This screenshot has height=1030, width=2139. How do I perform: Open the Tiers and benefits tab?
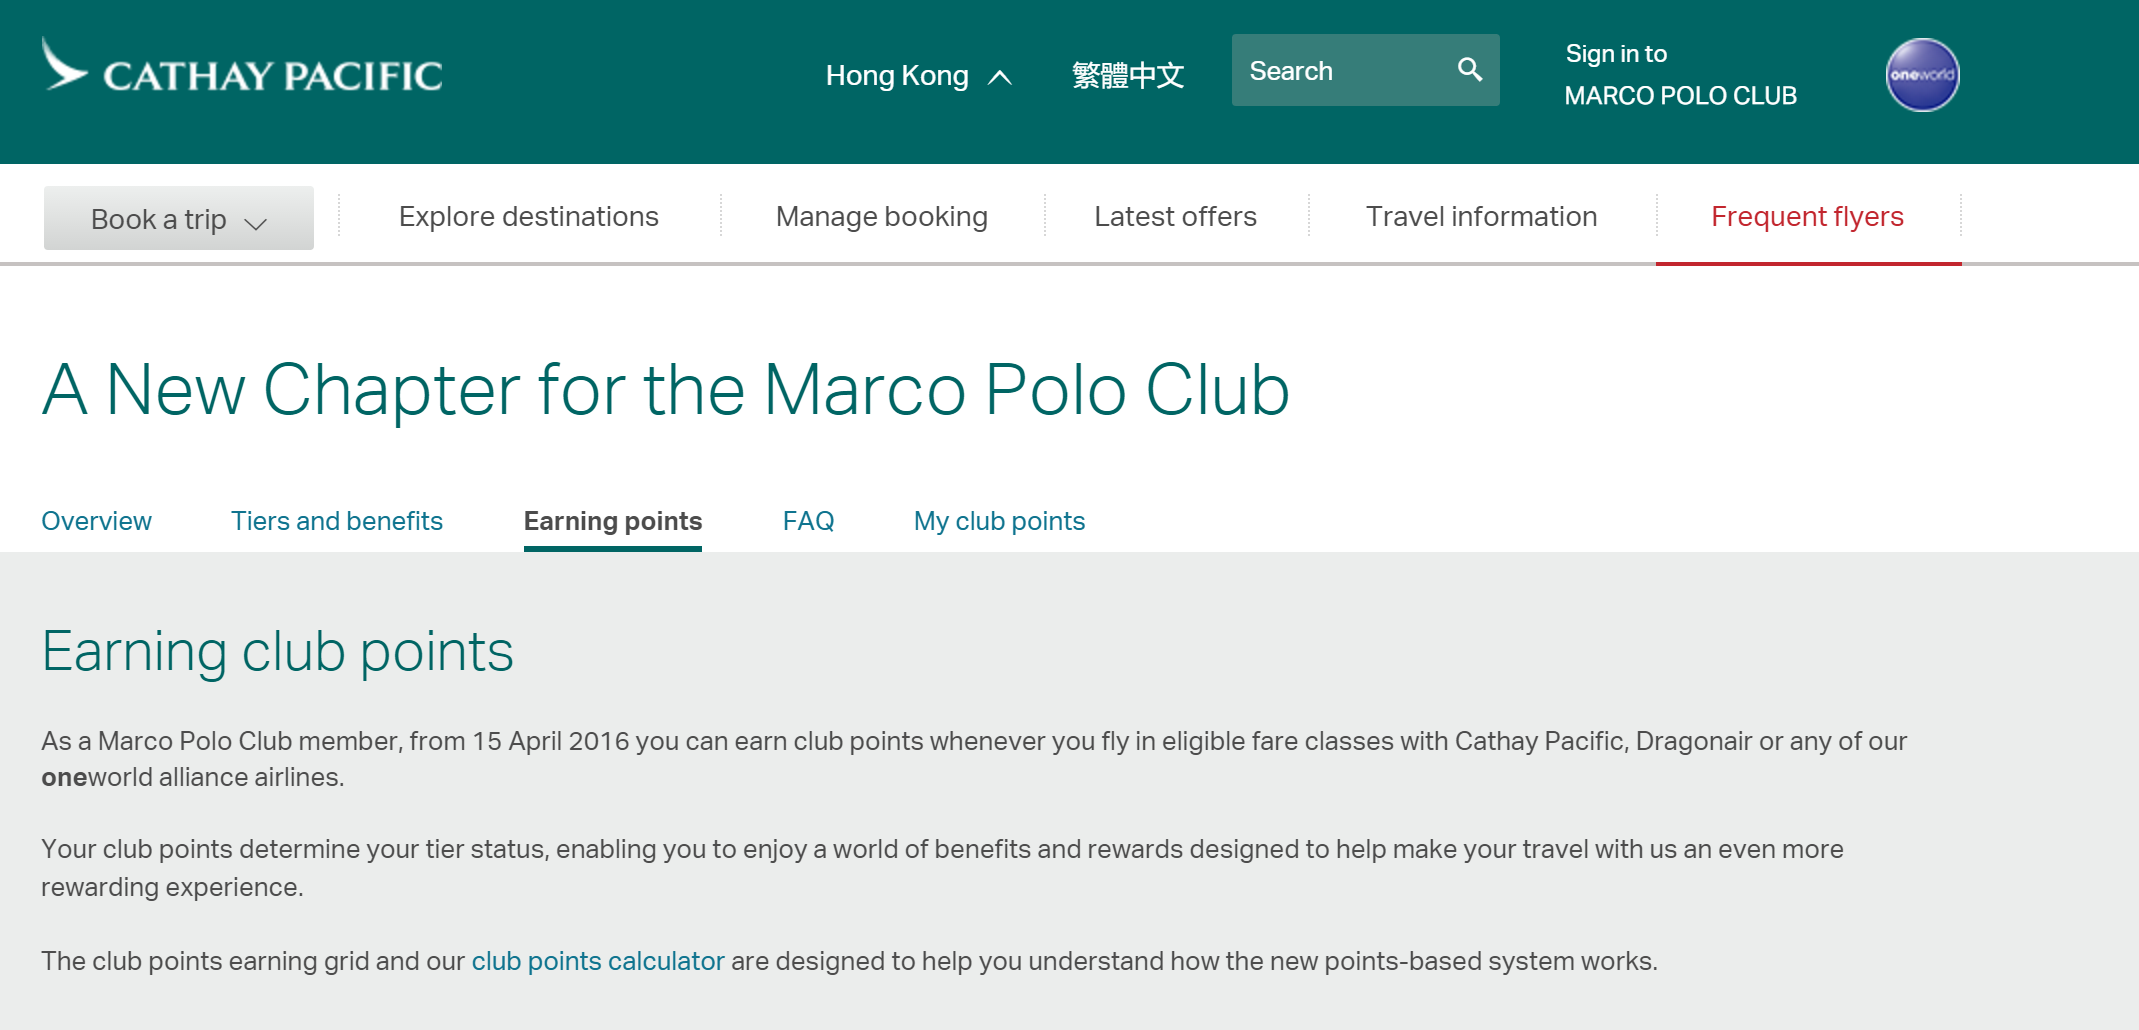336,521
